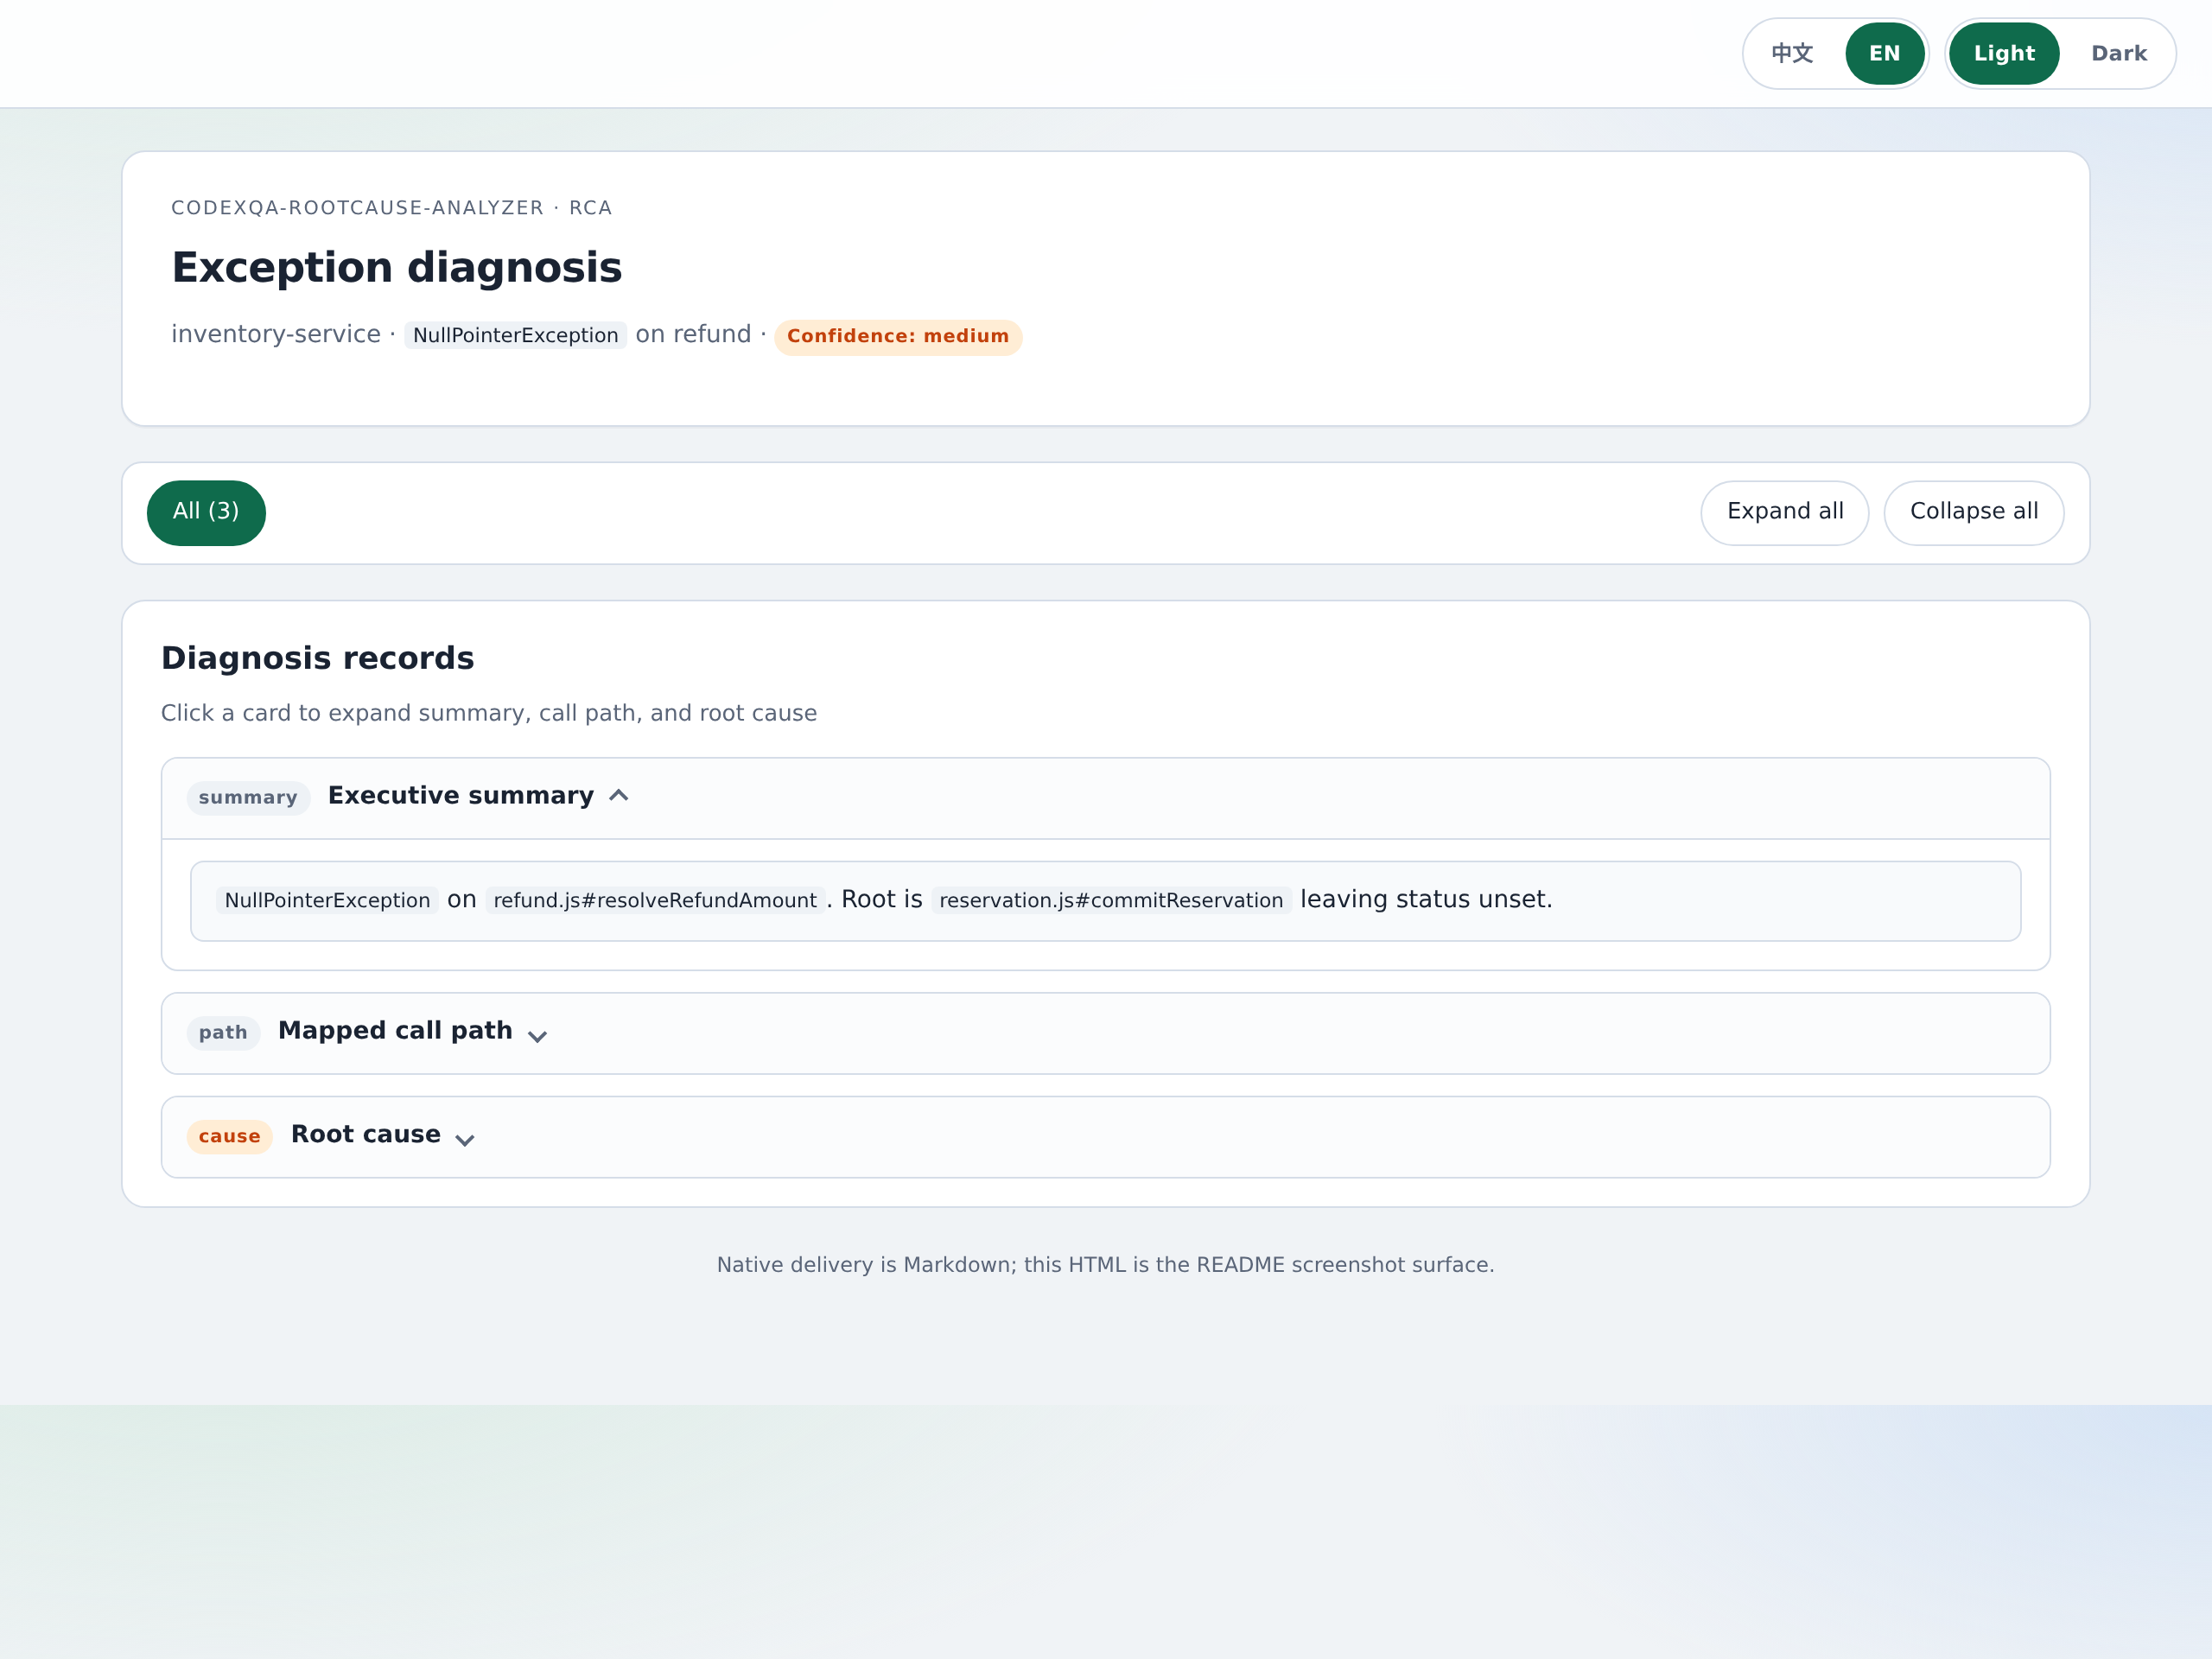Click the up chevron beside Executive summary
2212x1659 pixels.
click(619, 795)
